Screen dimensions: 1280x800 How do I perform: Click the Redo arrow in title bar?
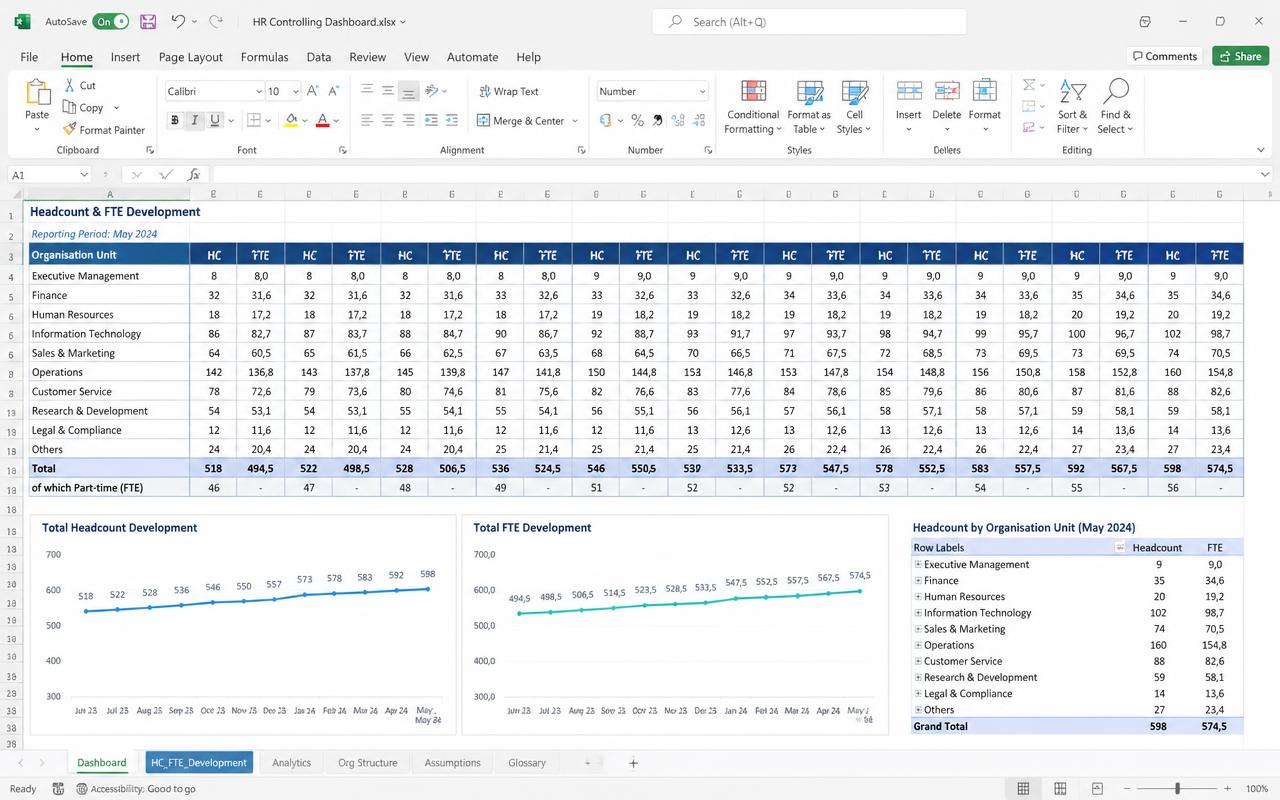[x=216, y=21]
